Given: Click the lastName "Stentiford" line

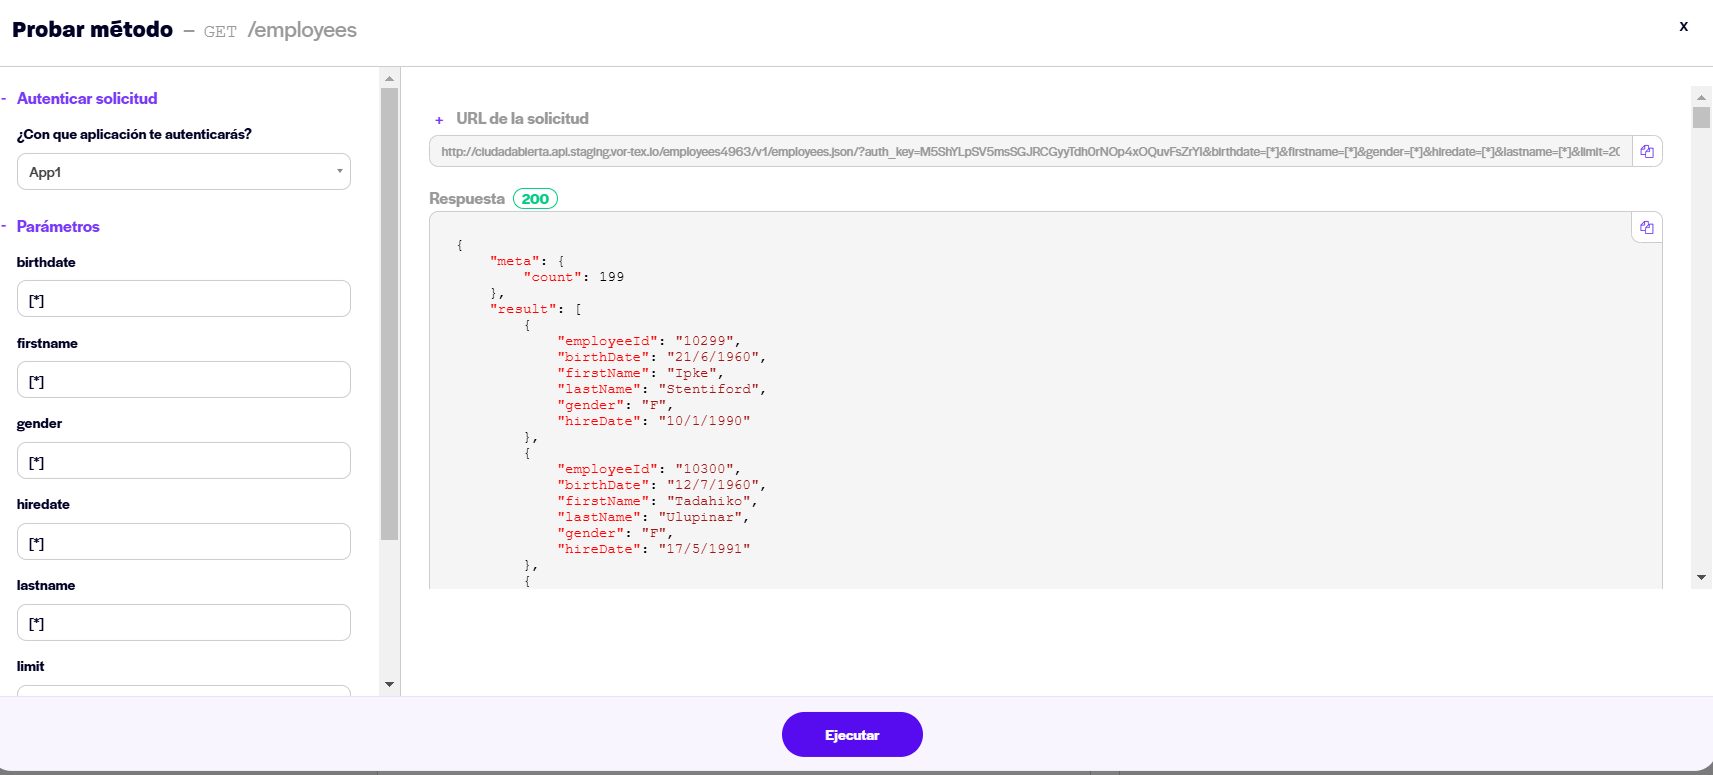Looking at the screenshot, I should (662, 389).
